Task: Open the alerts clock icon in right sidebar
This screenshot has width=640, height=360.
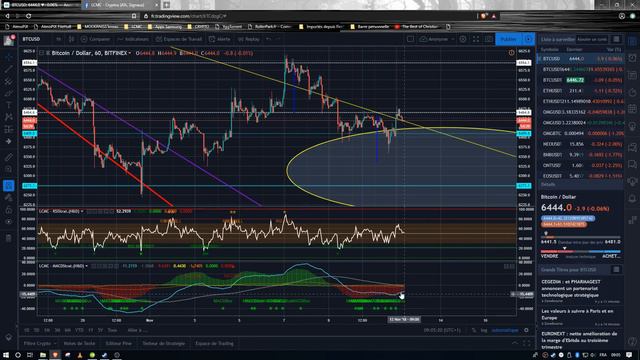Action: click(632, 58)
